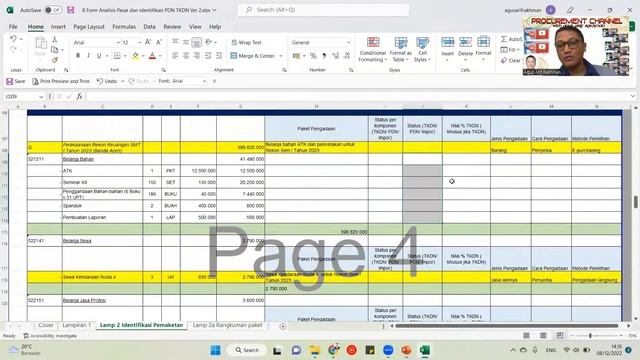Switch to the Formulas tab
The width and height of the screenshot is (640, 360).
pyautogui.click(x=124, y=27)
